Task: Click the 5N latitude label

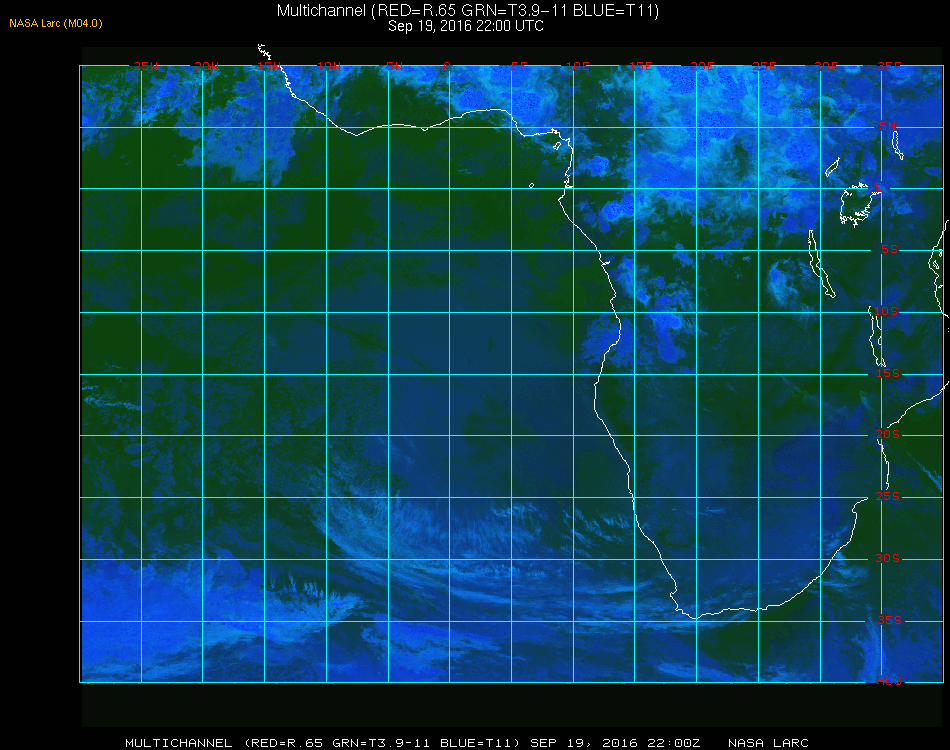Action: click(x=888, y=126)
